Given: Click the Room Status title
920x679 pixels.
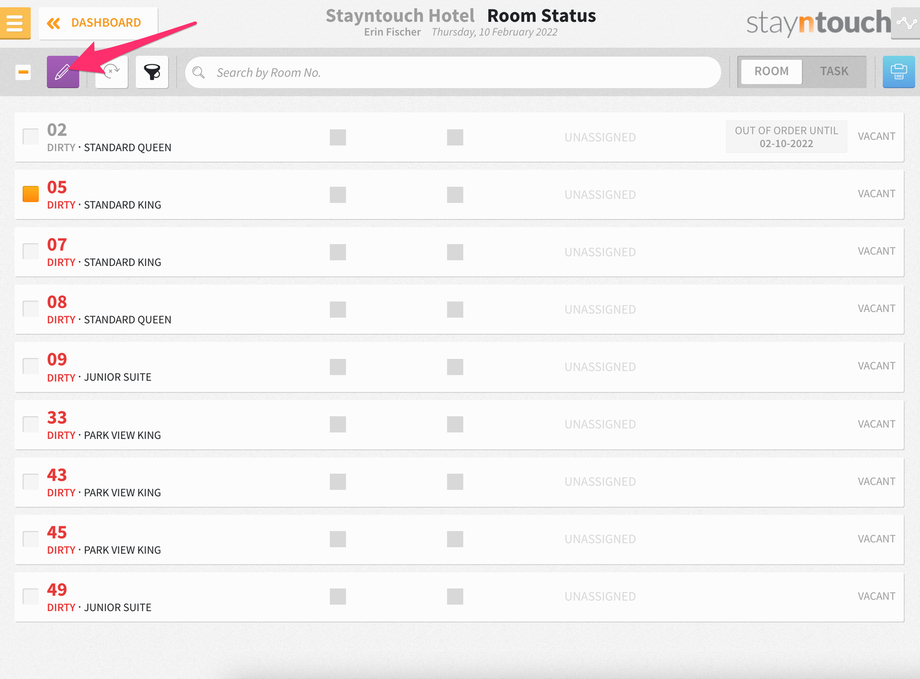Looking at the screenshot, I should pyautogui.click(x=542, y=16).
